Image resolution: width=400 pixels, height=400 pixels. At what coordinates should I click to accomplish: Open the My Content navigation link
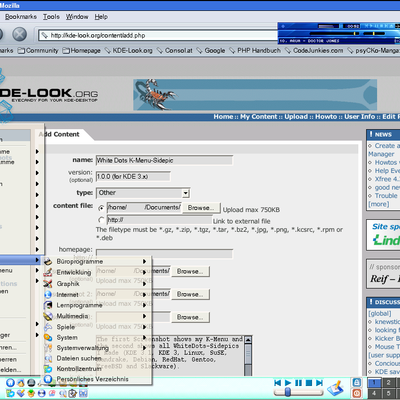pyautogui.click(x=259, y=117)
